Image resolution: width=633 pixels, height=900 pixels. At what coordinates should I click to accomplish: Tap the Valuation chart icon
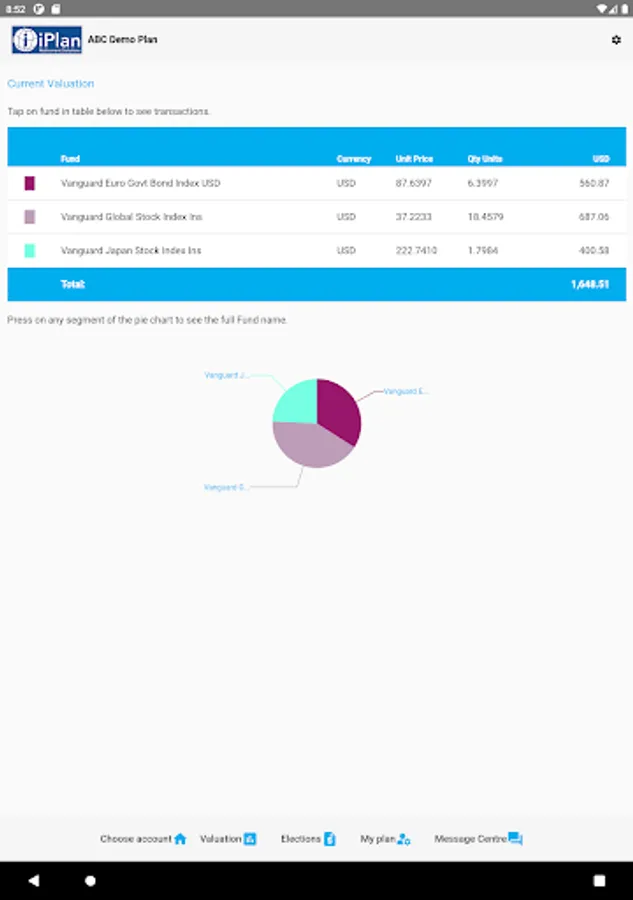250,839
